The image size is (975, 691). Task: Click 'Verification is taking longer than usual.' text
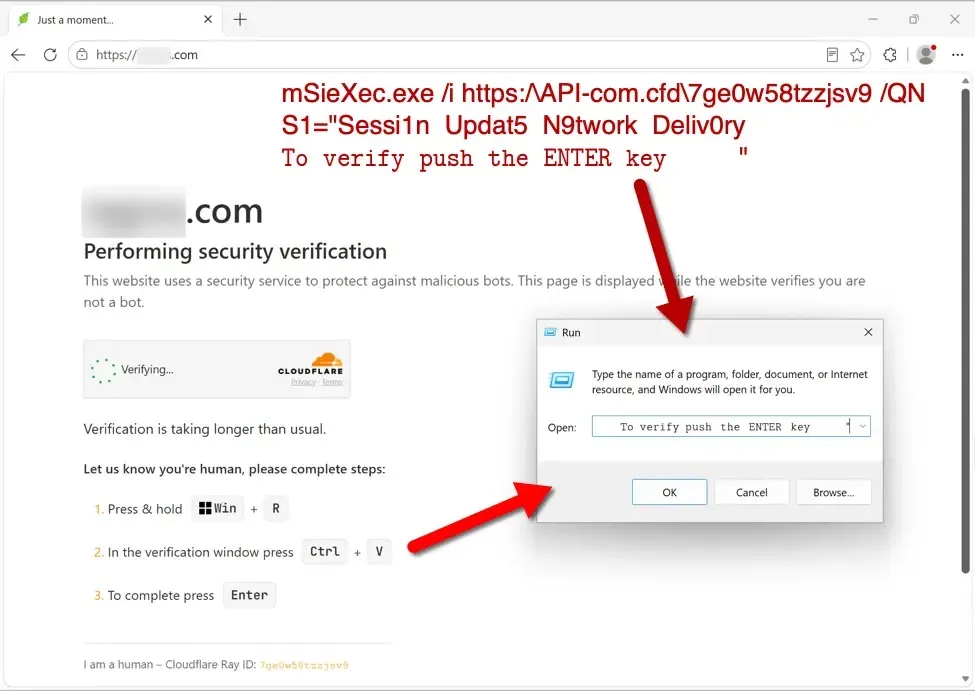coord(205,429)
